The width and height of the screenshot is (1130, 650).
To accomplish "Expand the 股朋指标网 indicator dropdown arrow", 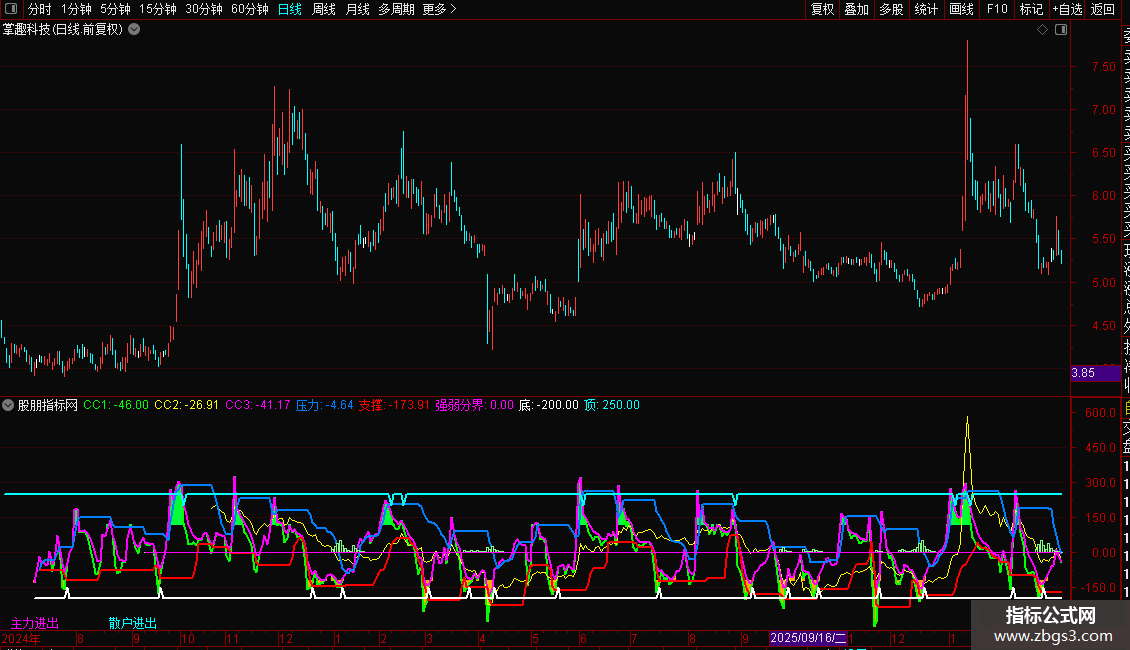I will 9,406.
